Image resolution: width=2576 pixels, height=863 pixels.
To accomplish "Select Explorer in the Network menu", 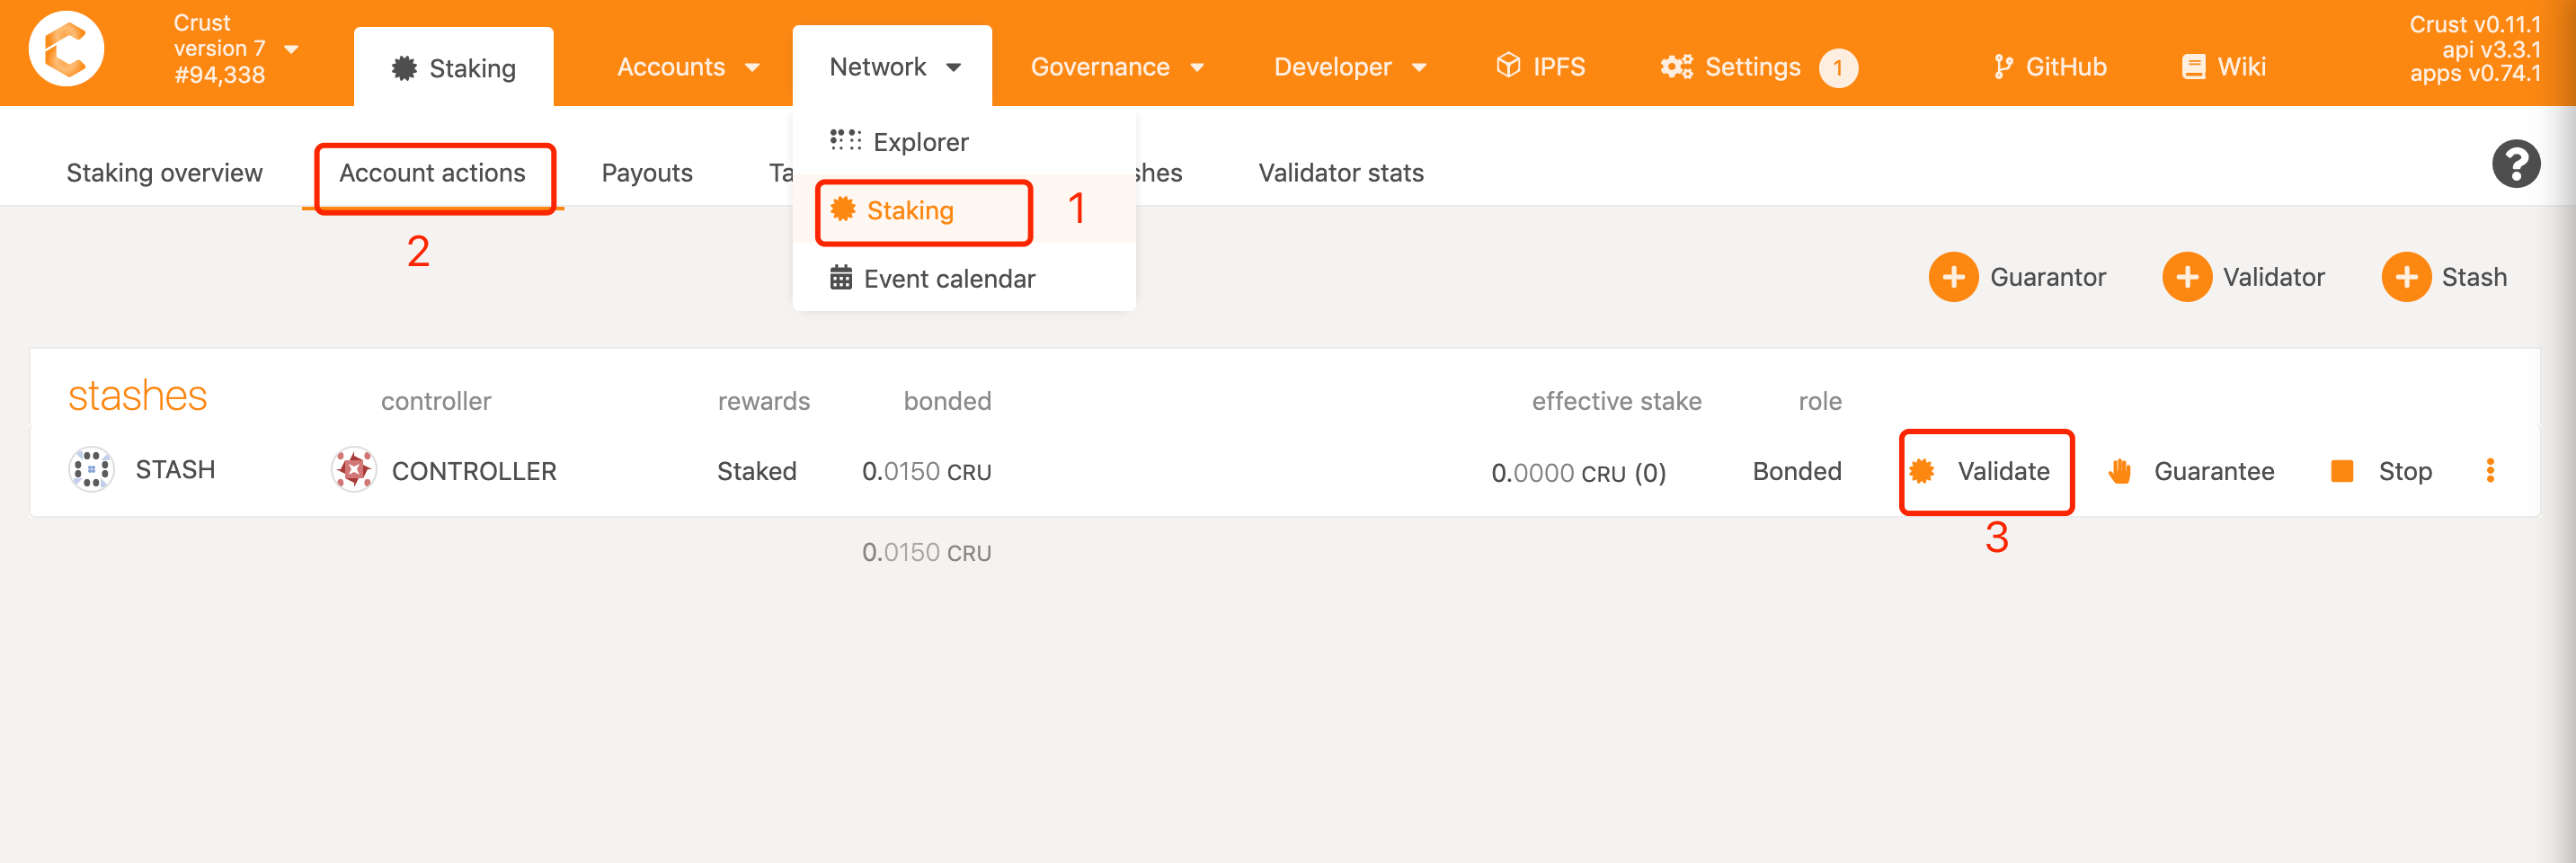I will (964, 142).
